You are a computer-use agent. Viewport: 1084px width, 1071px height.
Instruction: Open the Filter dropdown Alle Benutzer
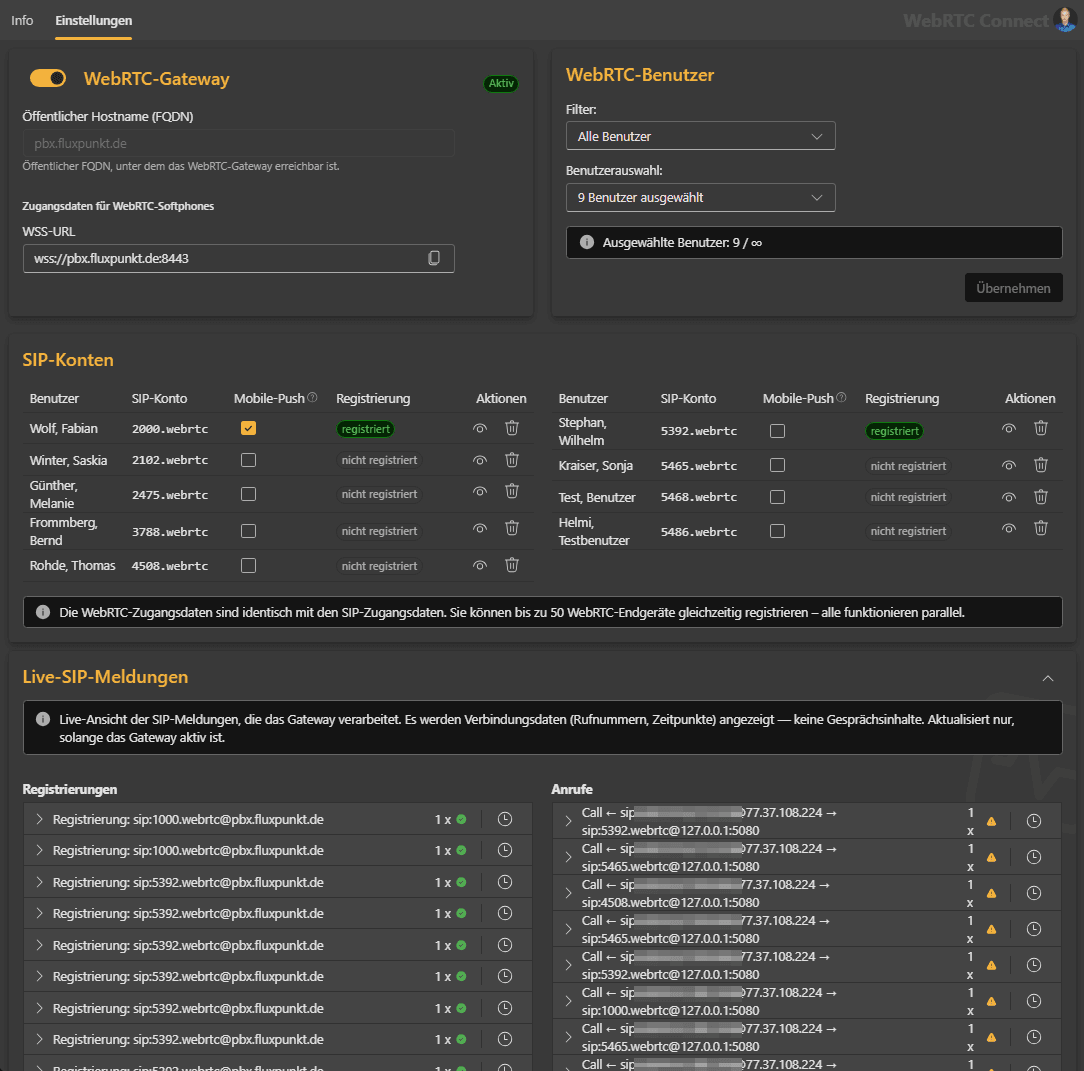pyautogui.click(x=700, y=136)
